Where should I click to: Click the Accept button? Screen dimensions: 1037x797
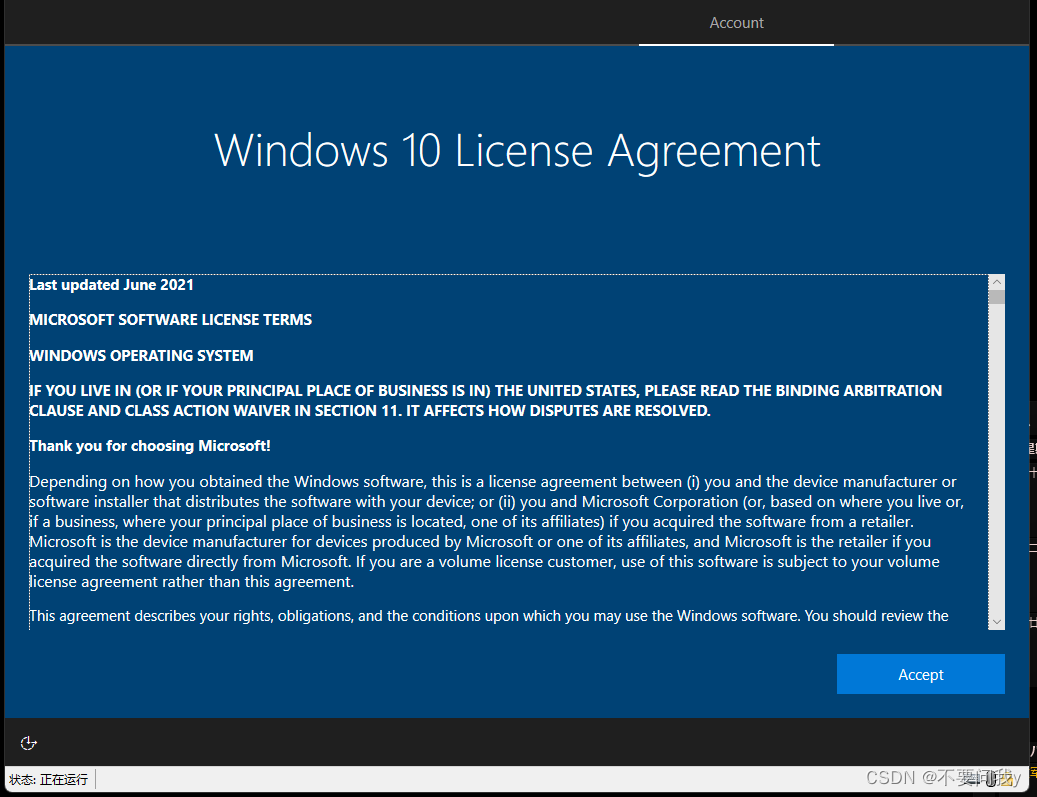coord(920,674)
